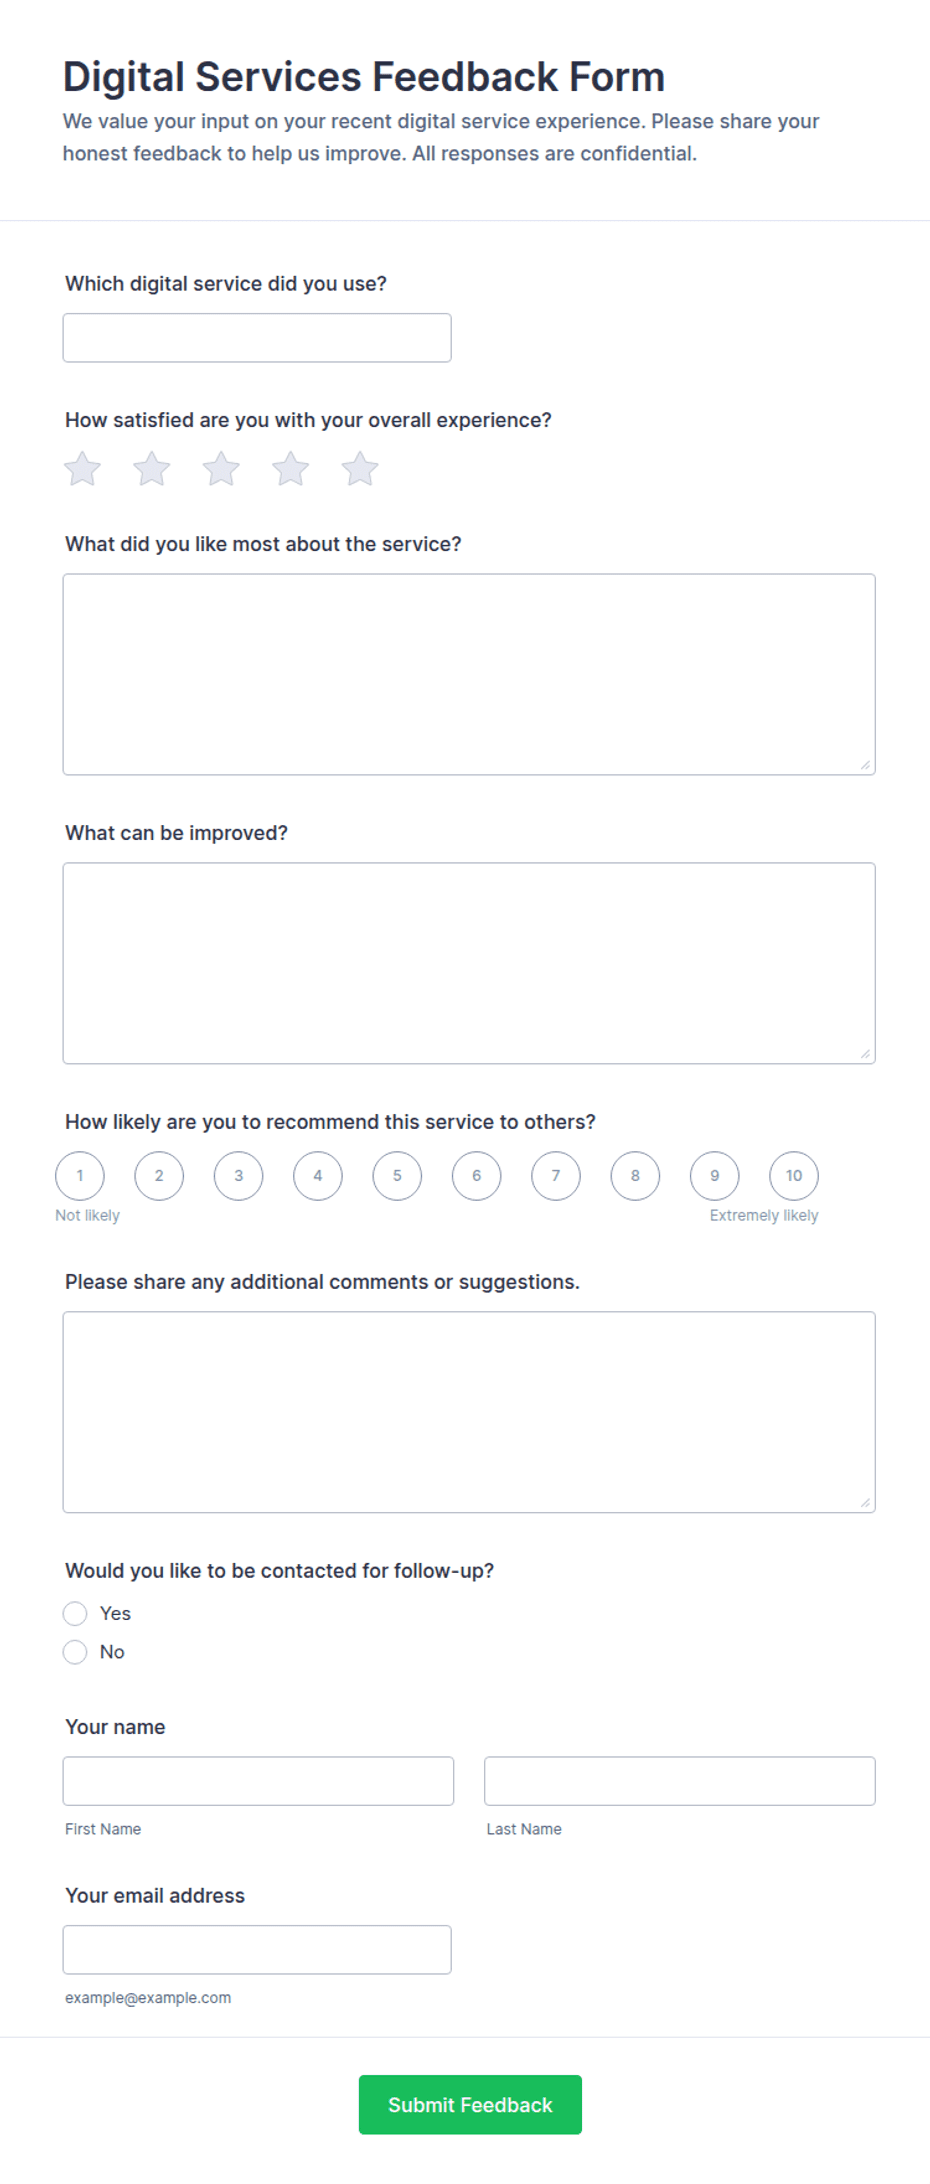The height and width of the screenshot is (2184, 930).
Task: Pick recommendation score 5
Action: click(397, 1176)
